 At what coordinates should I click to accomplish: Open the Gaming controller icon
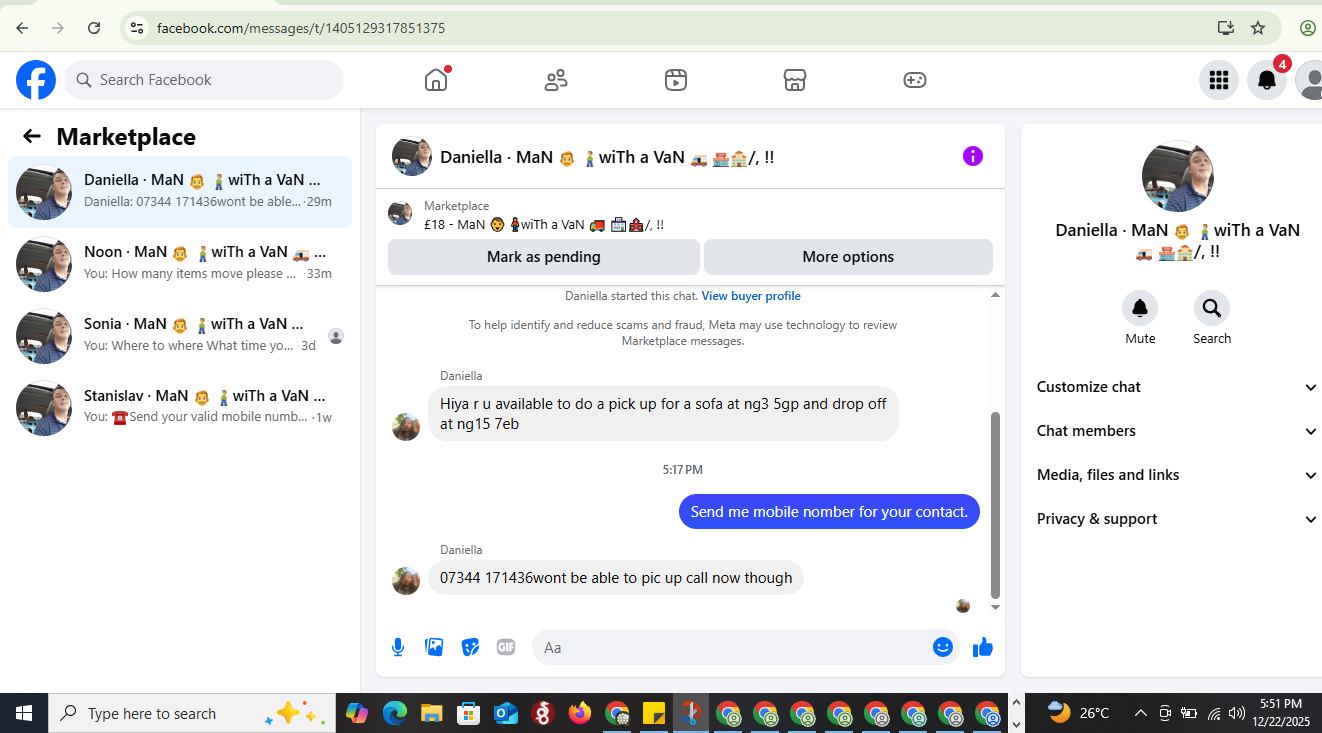[x=915, y=80]
